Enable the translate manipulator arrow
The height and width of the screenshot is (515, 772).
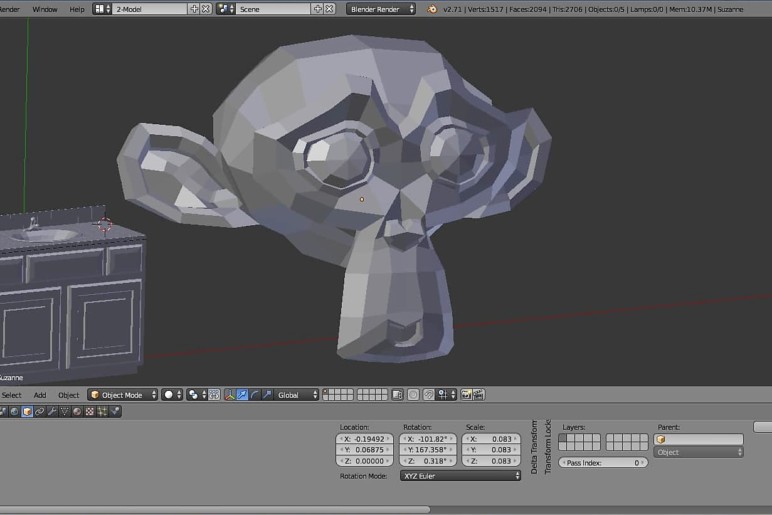[242, 394]
